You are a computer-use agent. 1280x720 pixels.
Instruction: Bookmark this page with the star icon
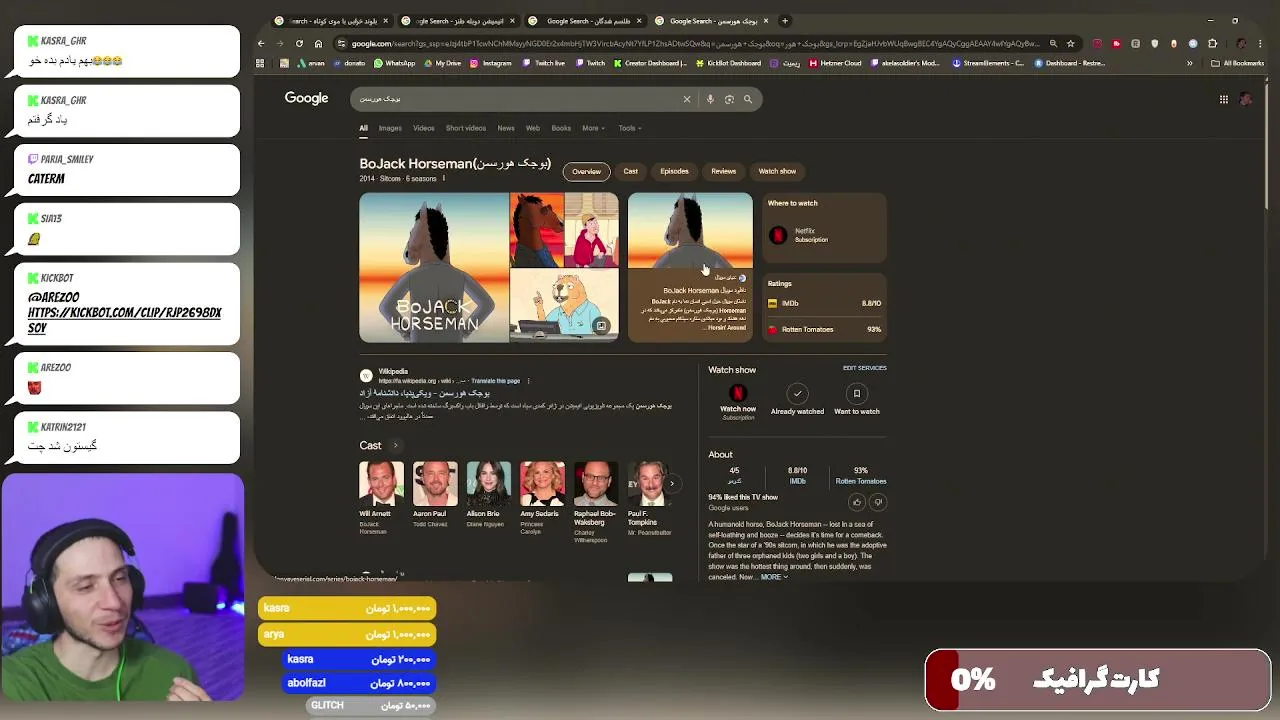(x=1071, y=43)
